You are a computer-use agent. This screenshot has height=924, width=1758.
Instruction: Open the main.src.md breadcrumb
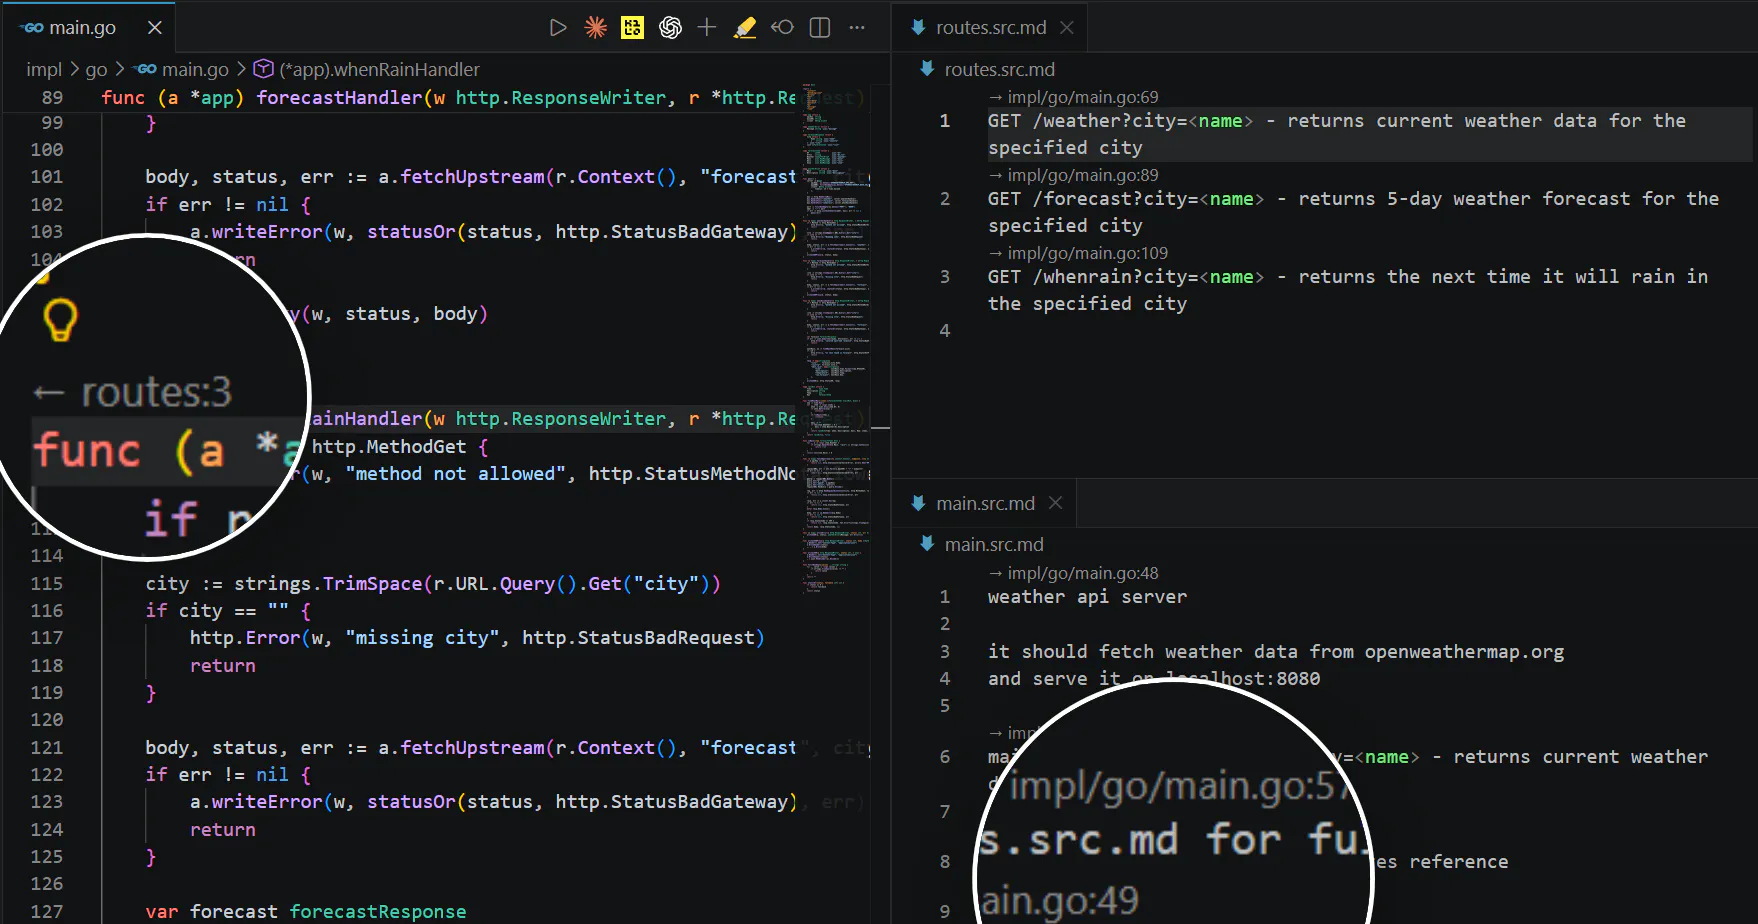click(994, 544)
